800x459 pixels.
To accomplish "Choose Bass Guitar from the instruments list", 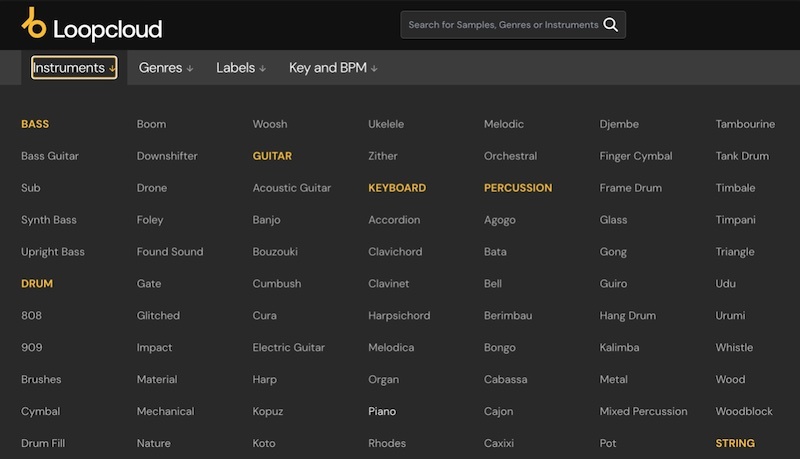I will (x=50, y=156).
